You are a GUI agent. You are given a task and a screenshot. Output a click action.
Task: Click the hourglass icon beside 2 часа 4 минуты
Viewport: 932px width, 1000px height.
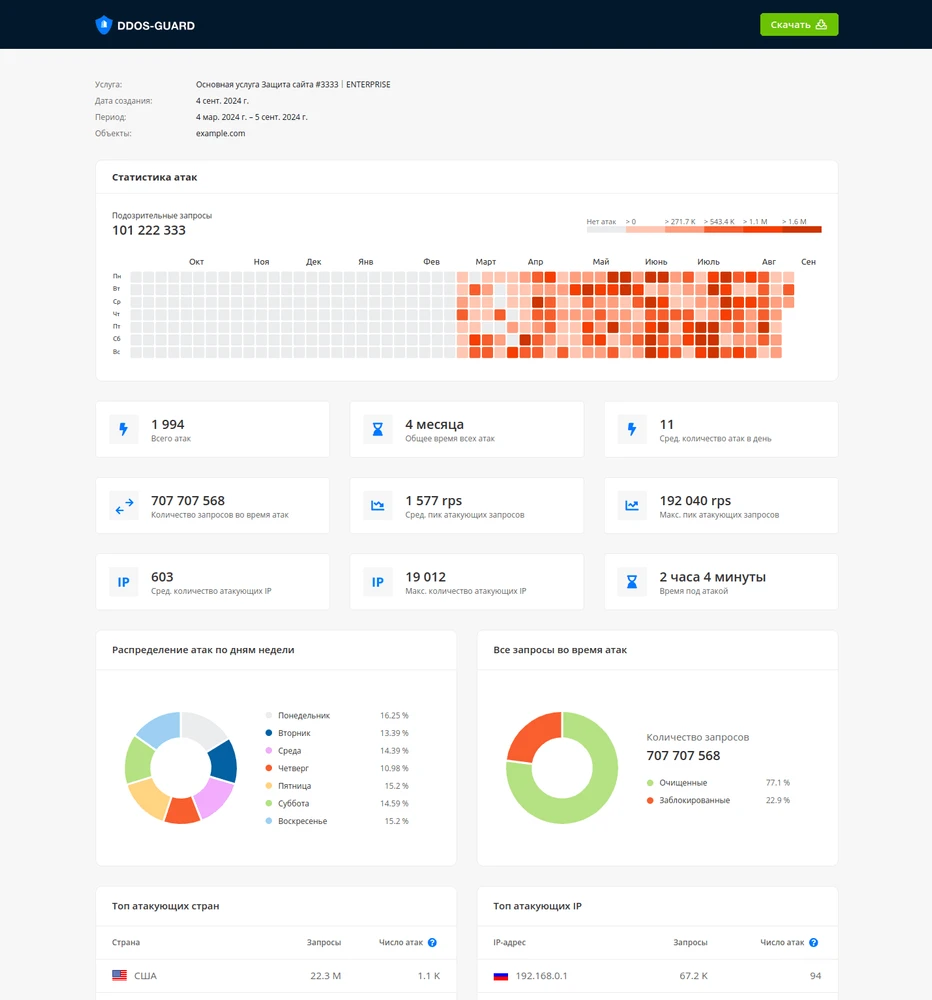coord(632,582)
